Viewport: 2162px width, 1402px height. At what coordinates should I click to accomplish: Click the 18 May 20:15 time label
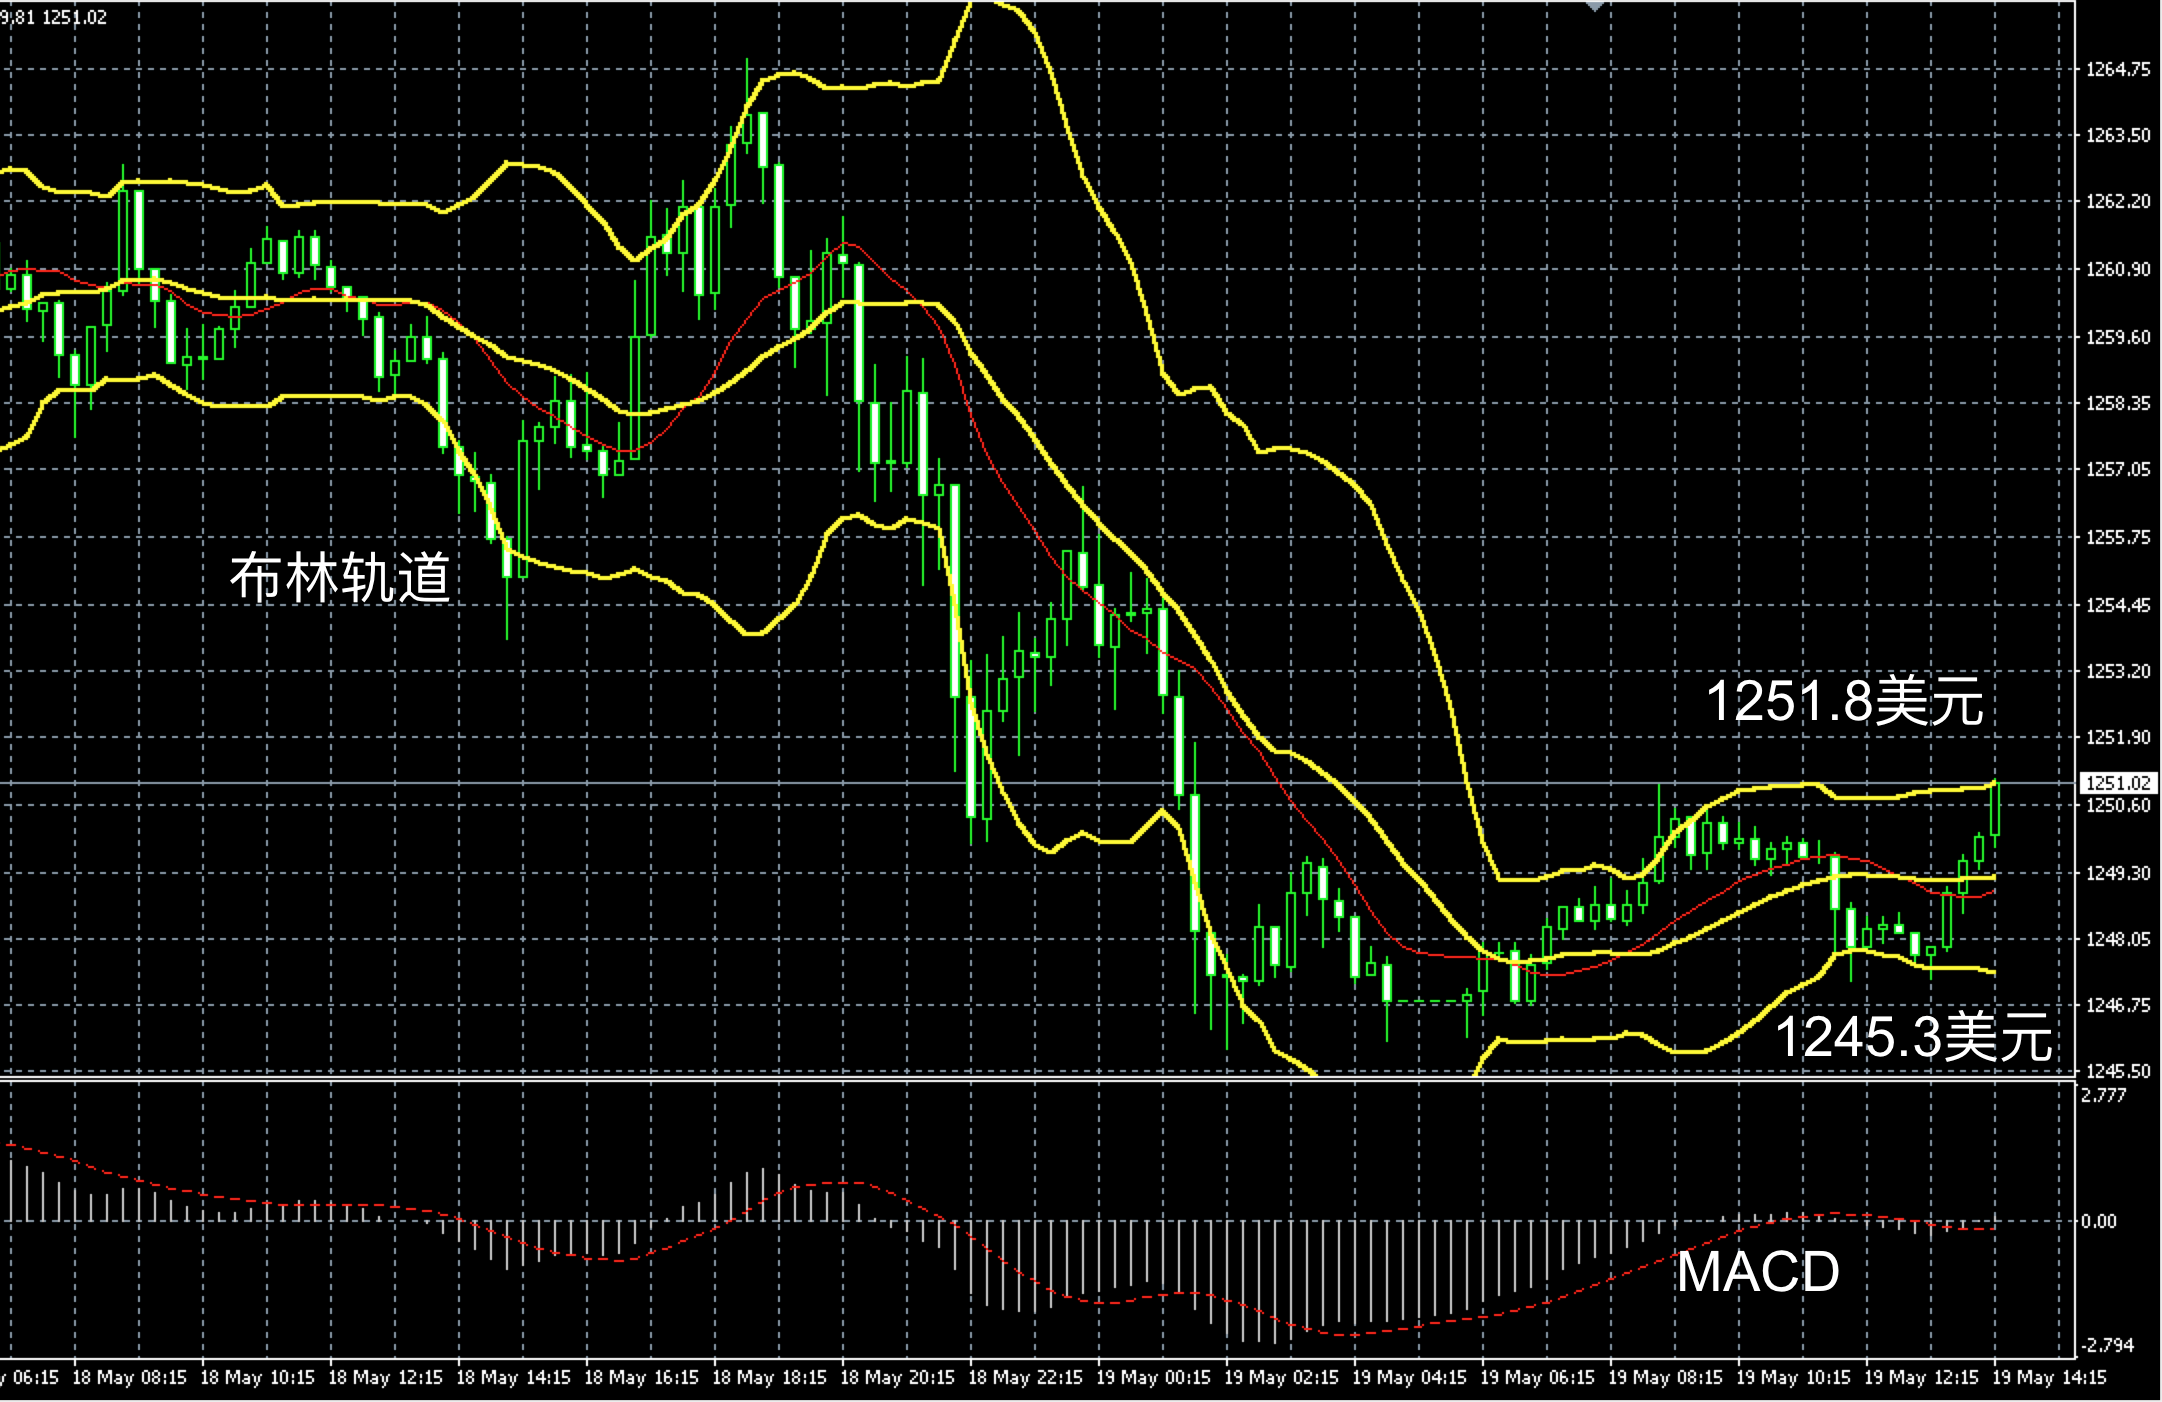tap(897, 1378)
